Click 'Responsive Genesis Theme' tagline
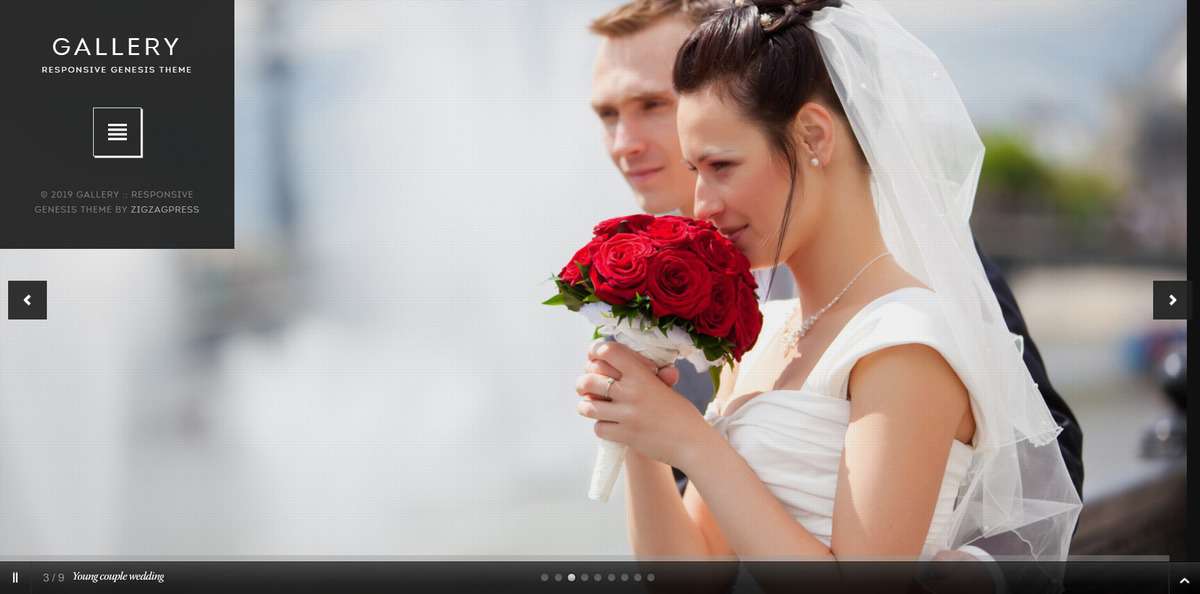The image size is (1200, 594). click(116, 70)
